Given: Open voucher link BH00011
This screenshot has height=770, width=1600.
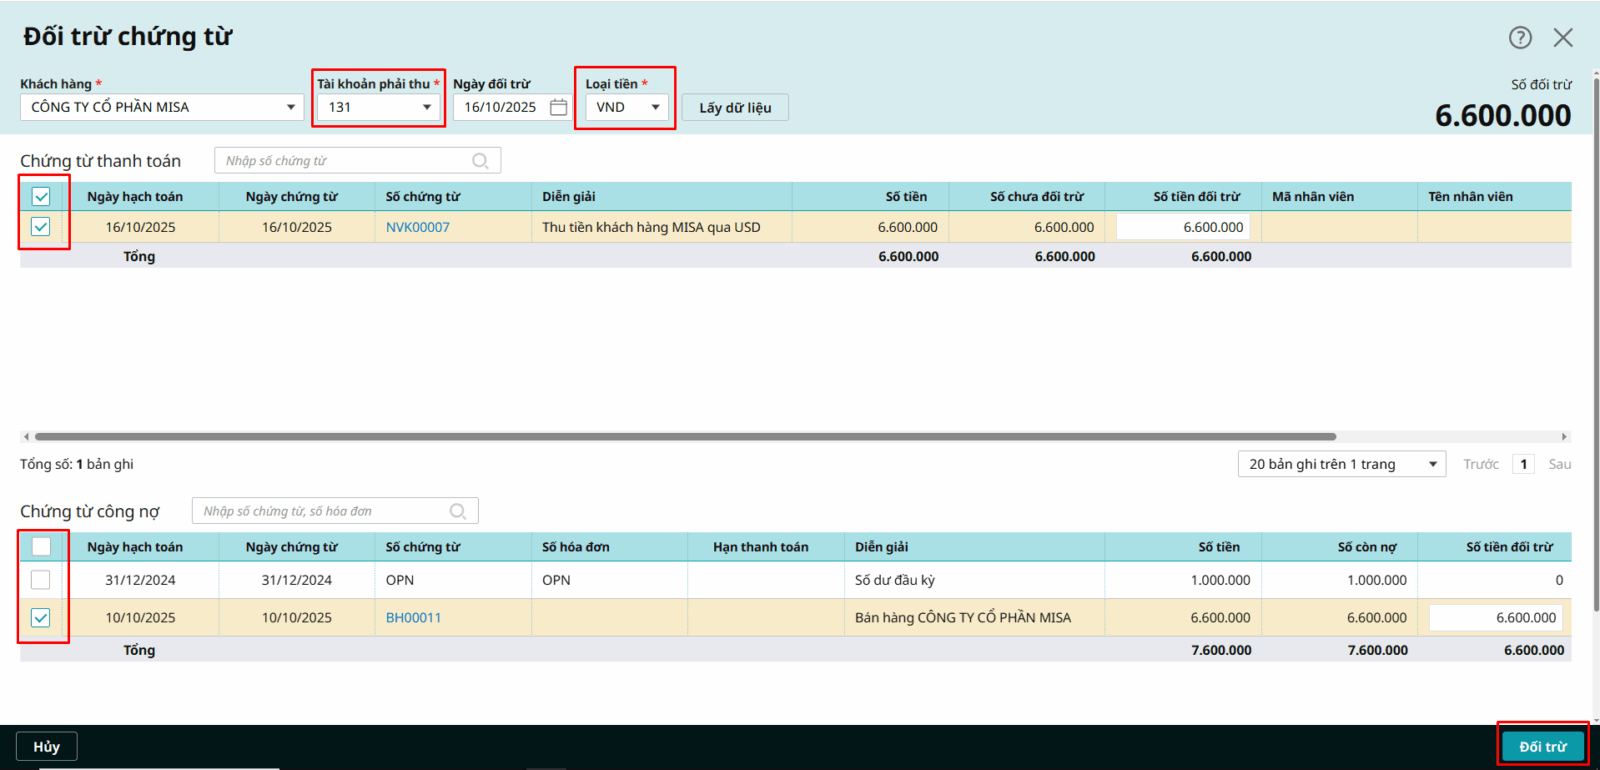Looking at the screenshot, I should pos(413,618).
